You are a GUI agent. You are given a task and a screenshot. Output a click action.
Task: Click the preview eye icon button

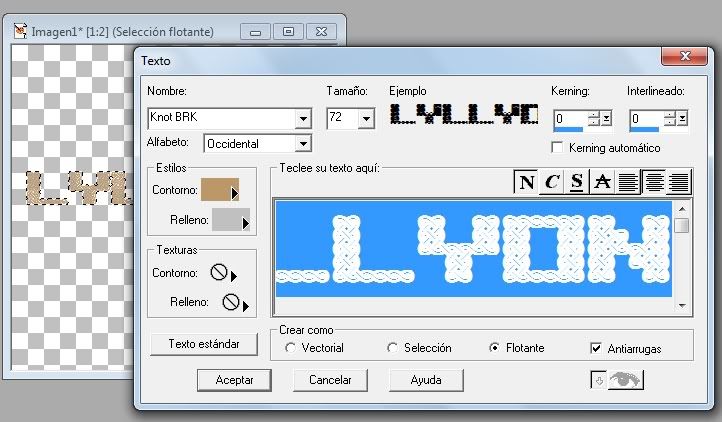tap(616, 380)
